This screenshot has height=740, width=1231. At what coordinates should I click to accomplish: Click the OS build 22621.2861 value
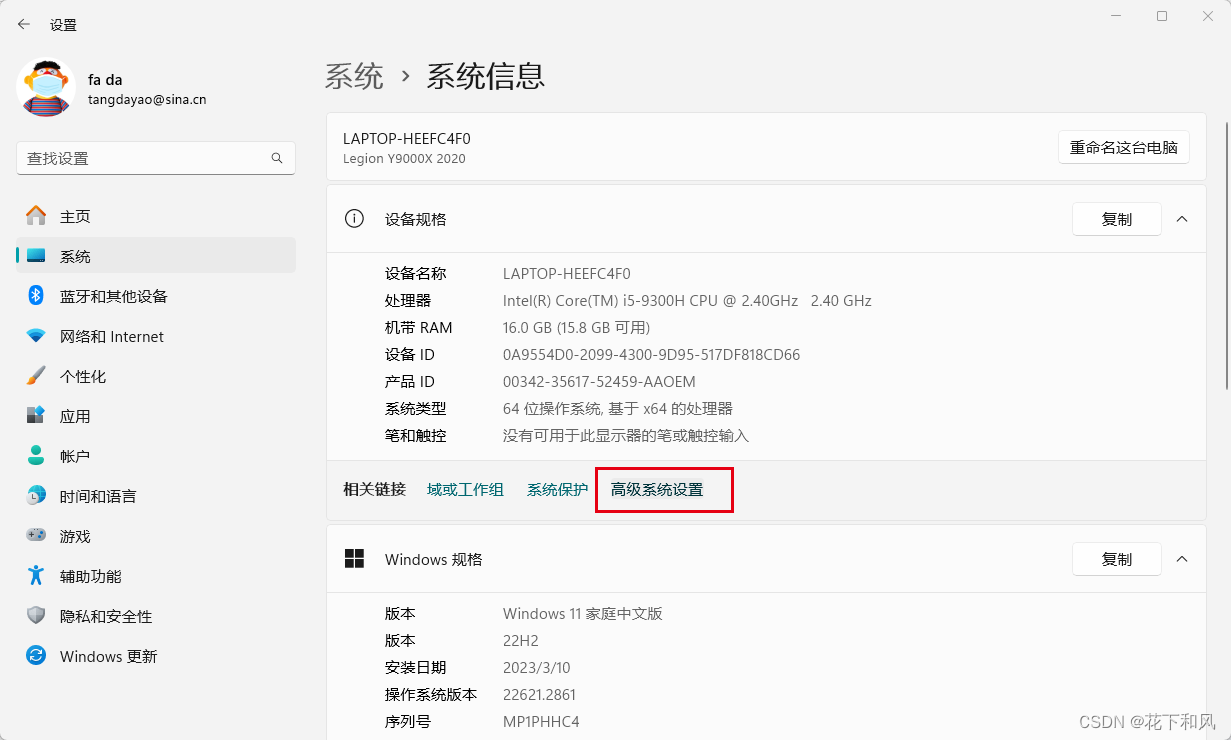(539, 694)
